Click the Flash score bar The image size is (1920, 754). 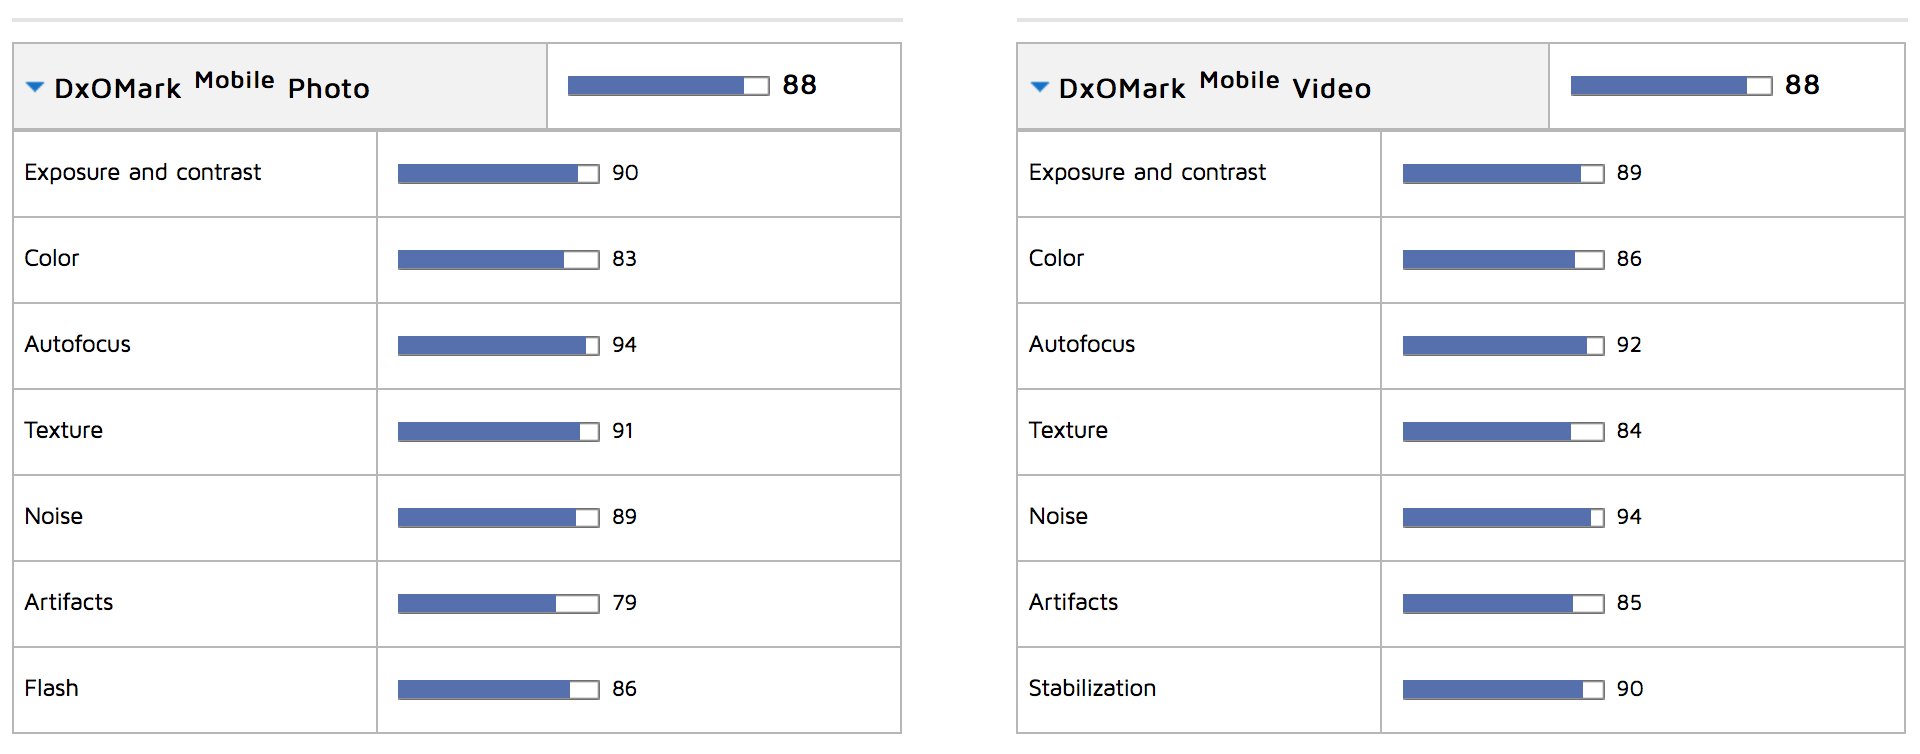click(498, 690)
